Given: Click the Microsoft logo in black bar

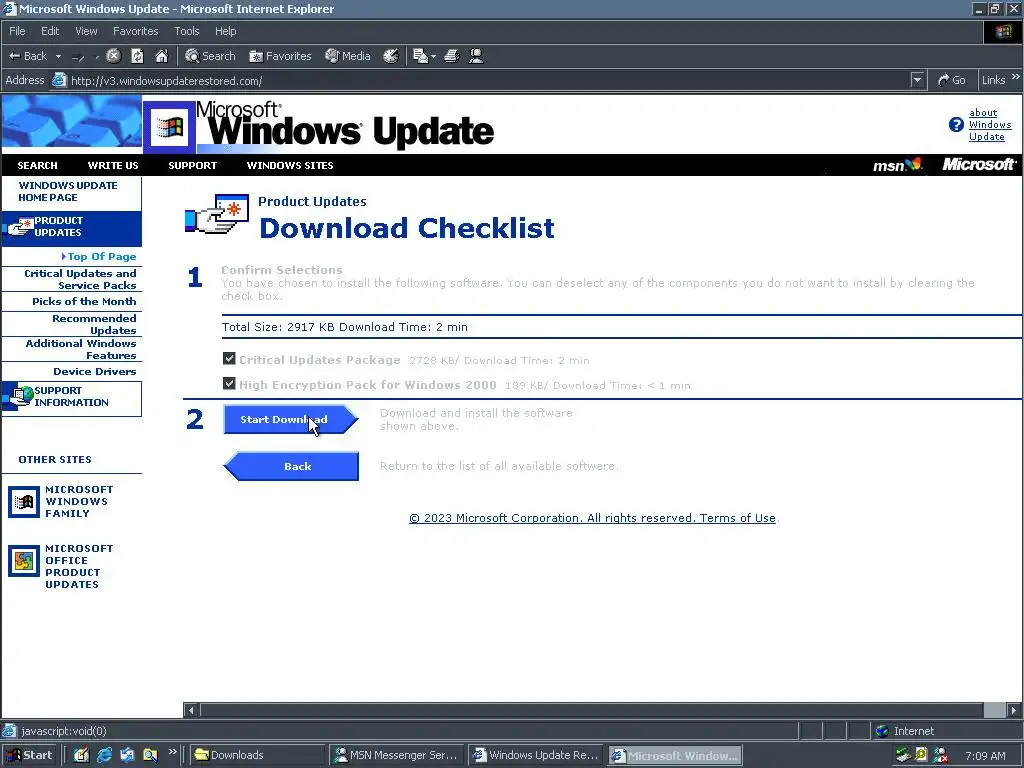Looking at the screenshot, I should 978,165.
